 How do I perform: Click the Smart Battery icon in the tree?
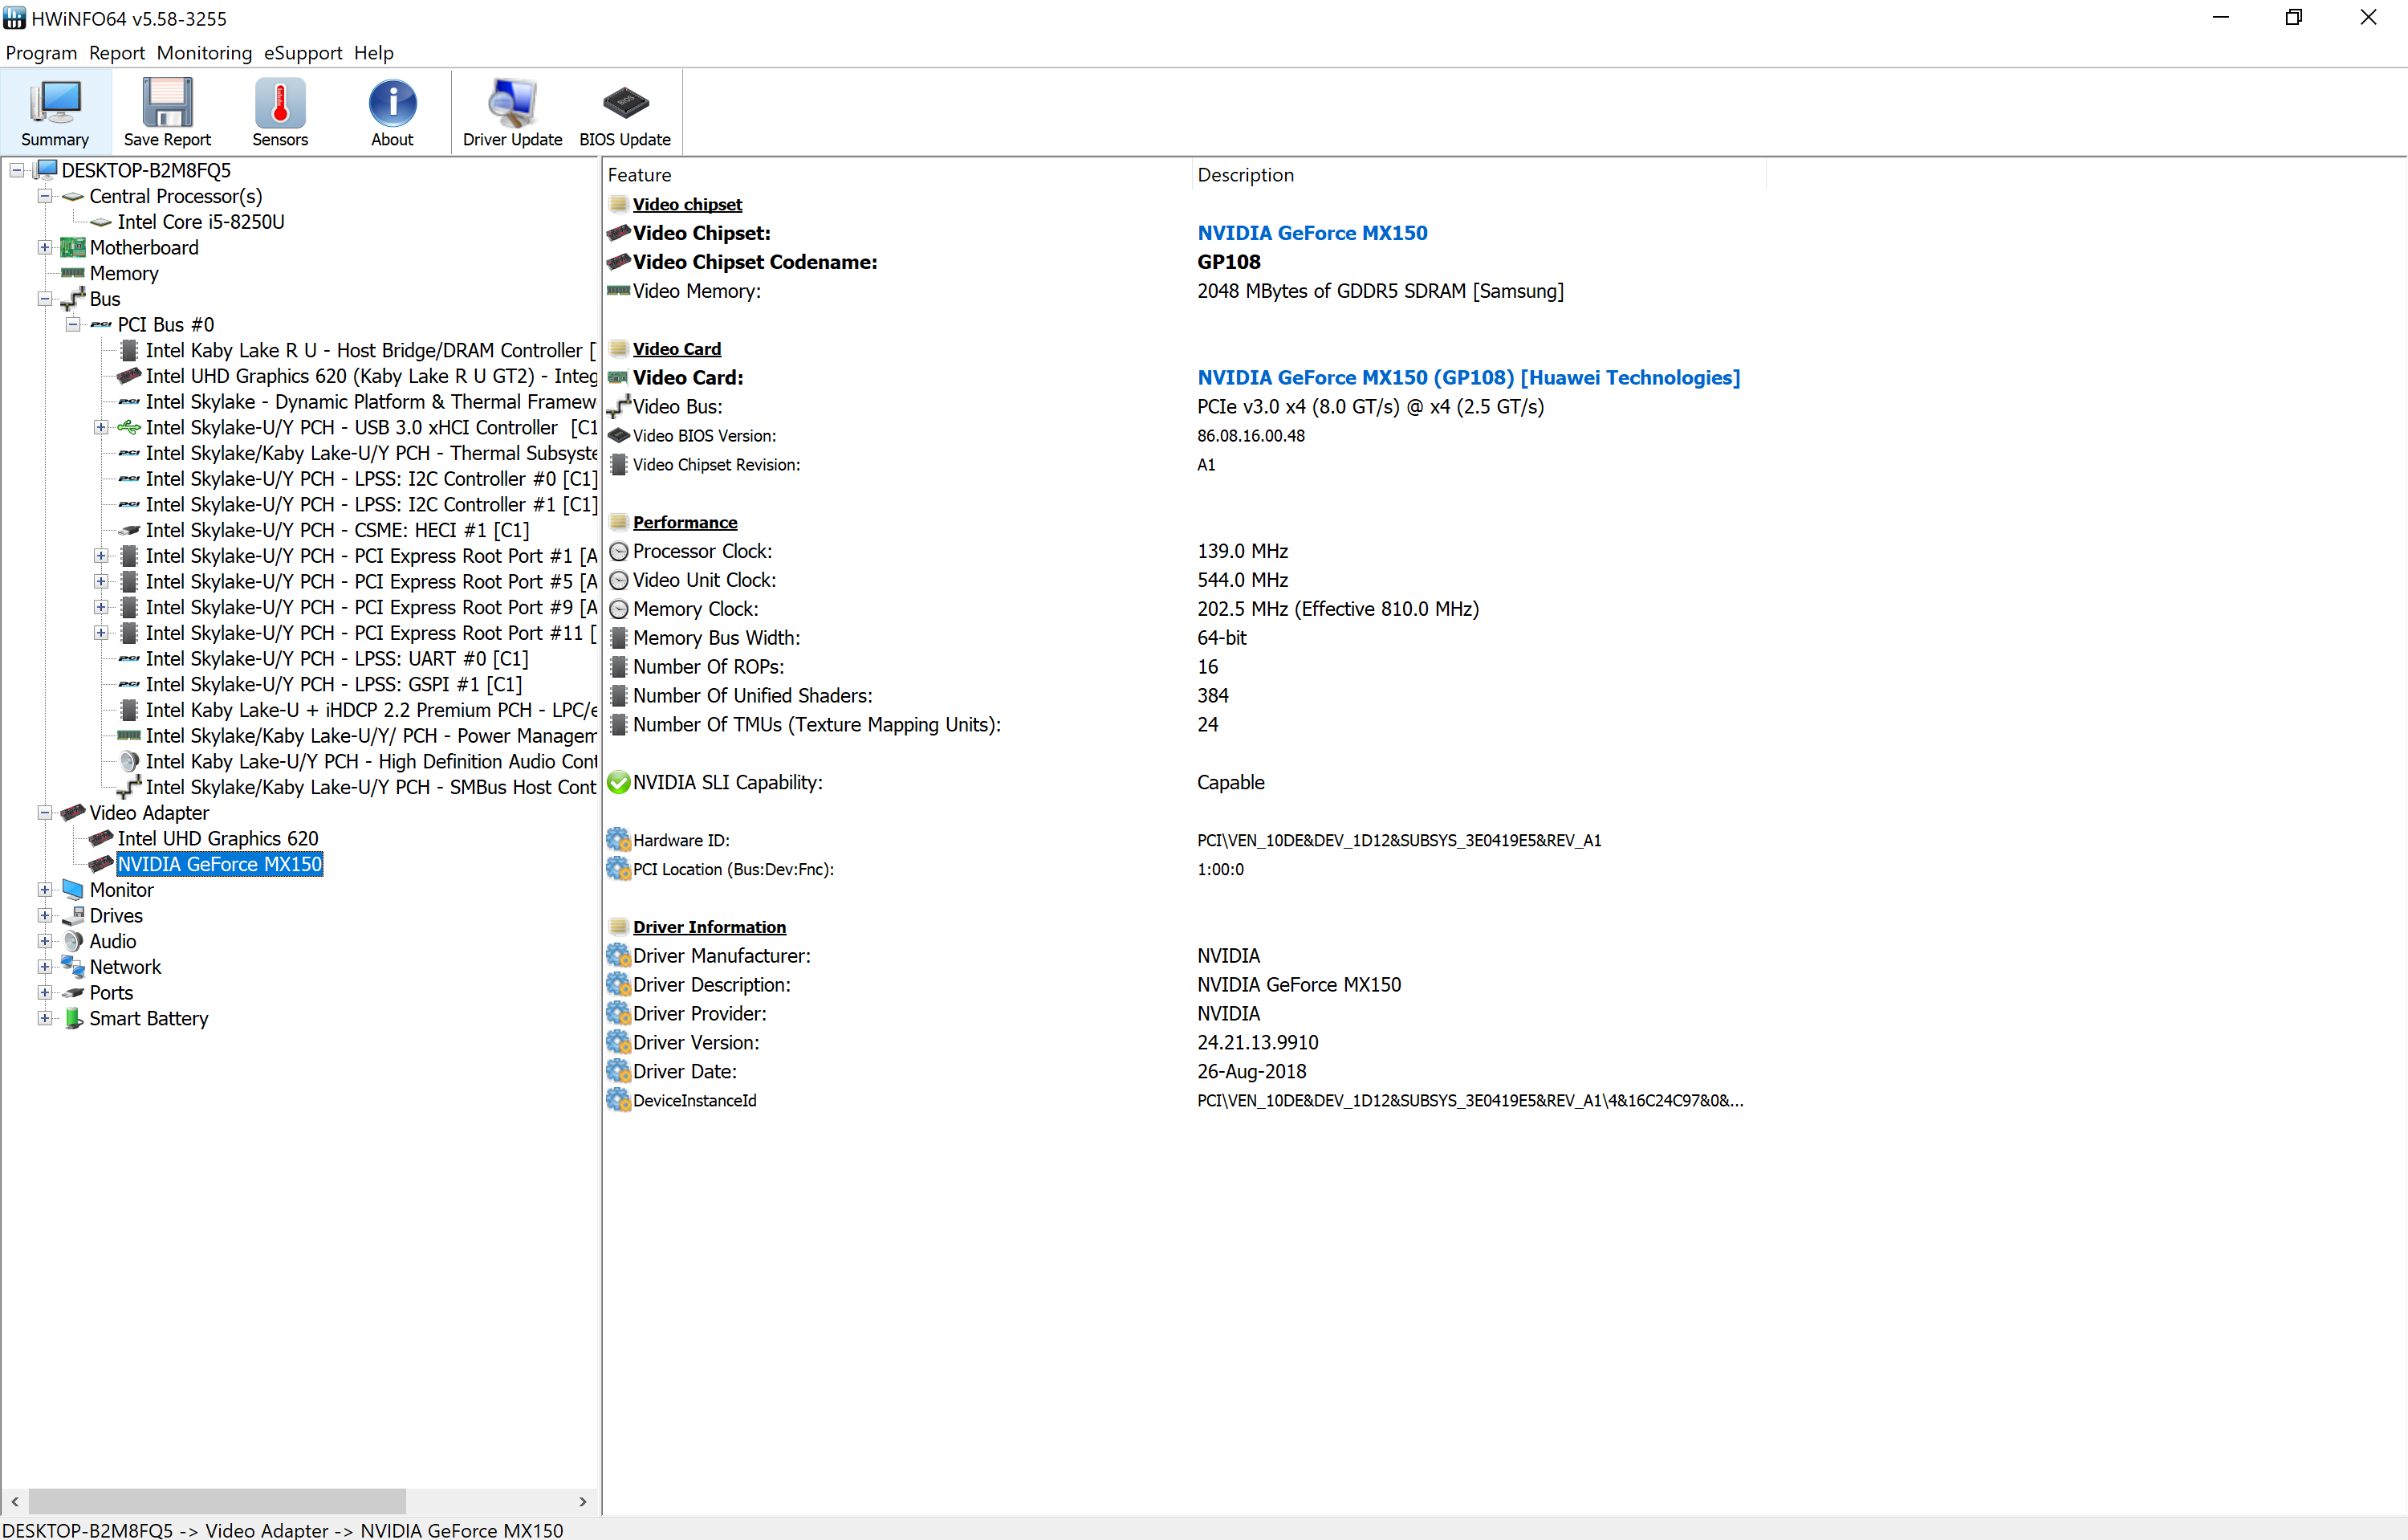(73, 1018)
